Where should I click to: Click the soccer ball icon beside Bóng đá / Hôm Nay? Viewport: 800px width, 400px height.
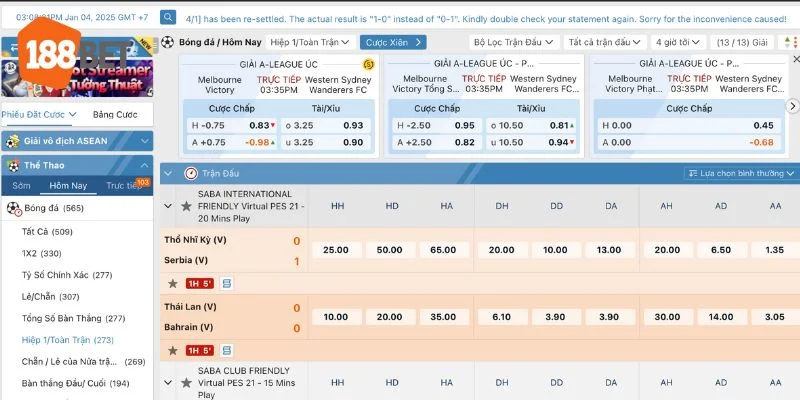pyautogui.click(x=167, y=42)
